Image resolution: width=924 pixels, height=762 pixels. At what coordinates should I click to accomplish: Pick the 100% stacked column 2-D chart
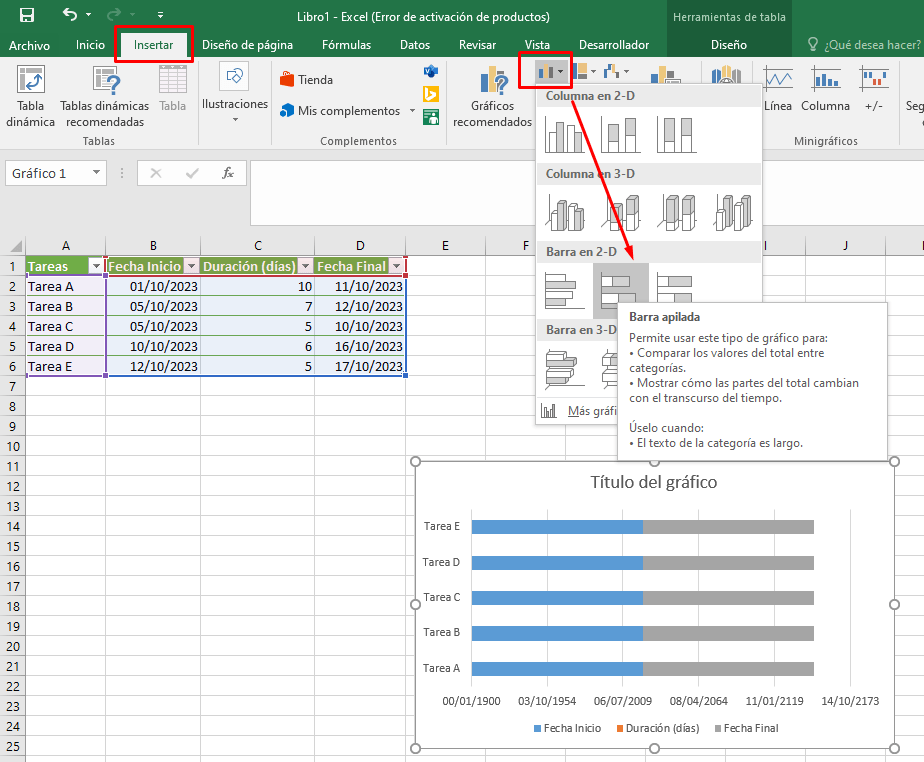pyautogui.click(x=676, y=134)
